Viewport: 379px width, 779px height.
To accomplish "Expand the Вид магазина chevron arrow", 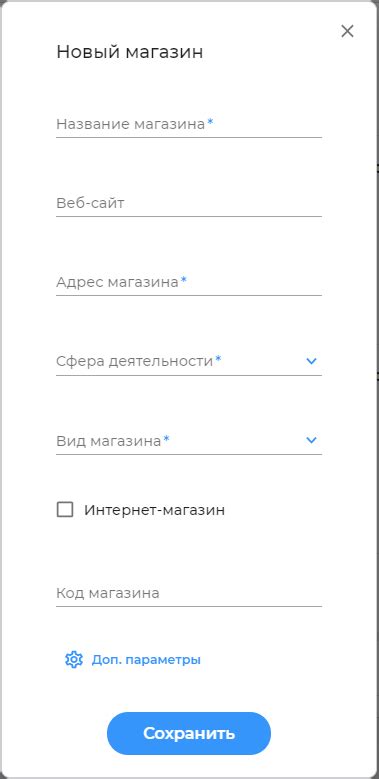I will click(x=311, y=440).
